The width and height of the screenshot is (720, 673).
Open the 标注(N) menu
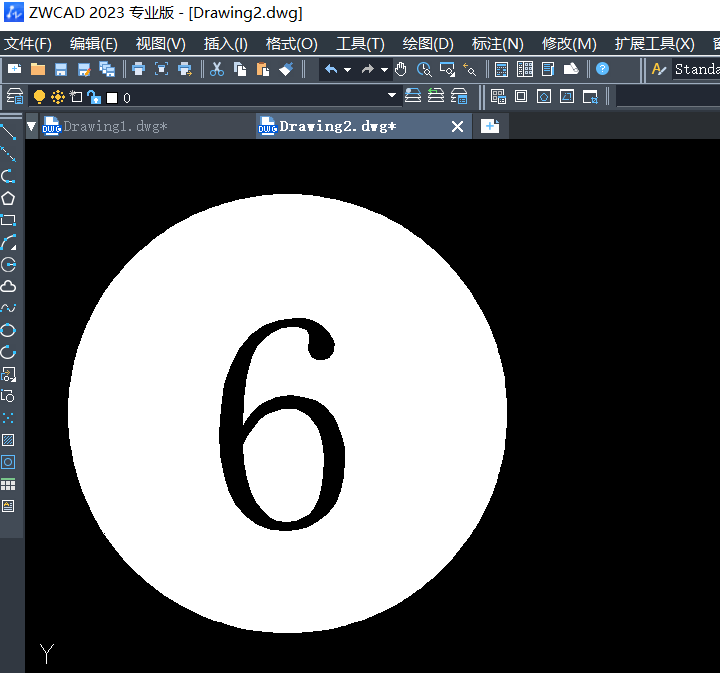(498, 44)
